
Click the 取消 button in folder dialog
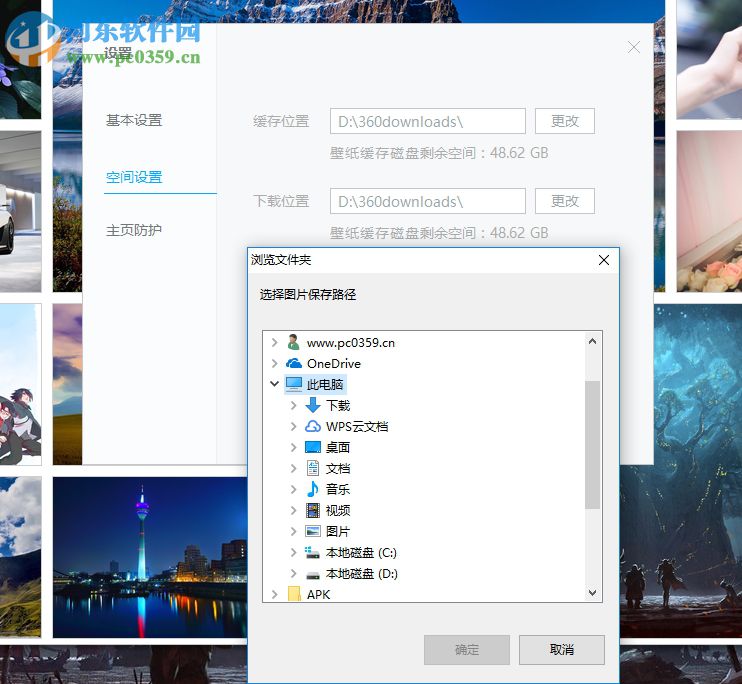pyautogui.click(x=562, y=649)
